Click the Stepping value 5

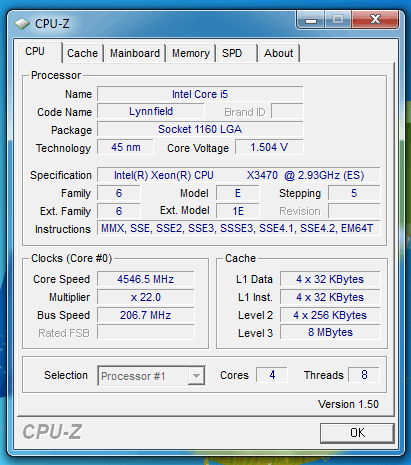tap(354, 193)
